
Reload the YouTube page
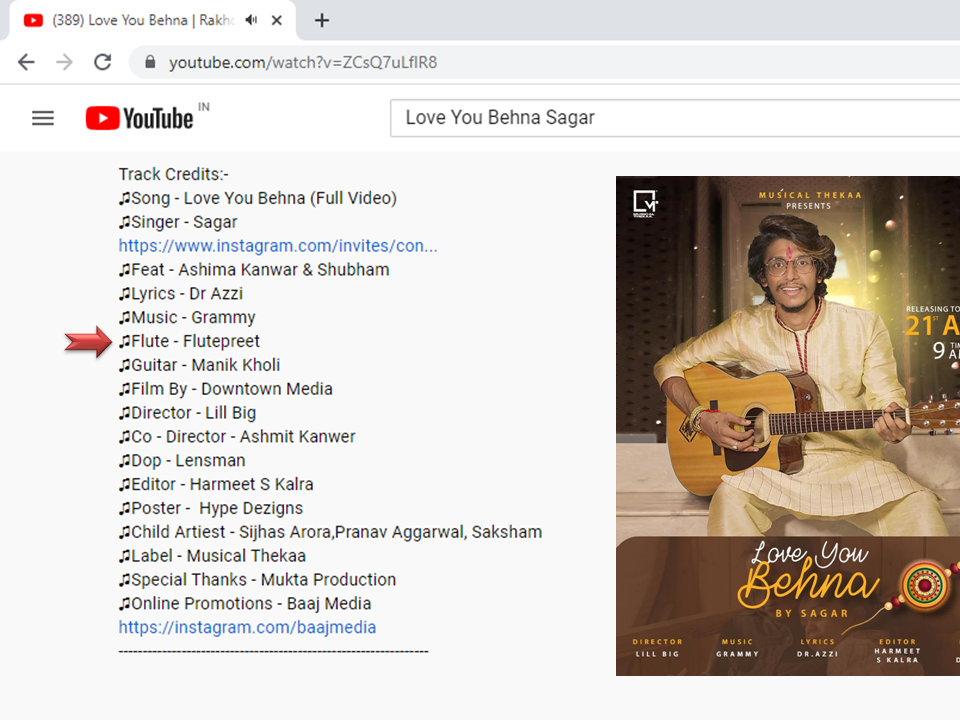(x=102, y=62)
